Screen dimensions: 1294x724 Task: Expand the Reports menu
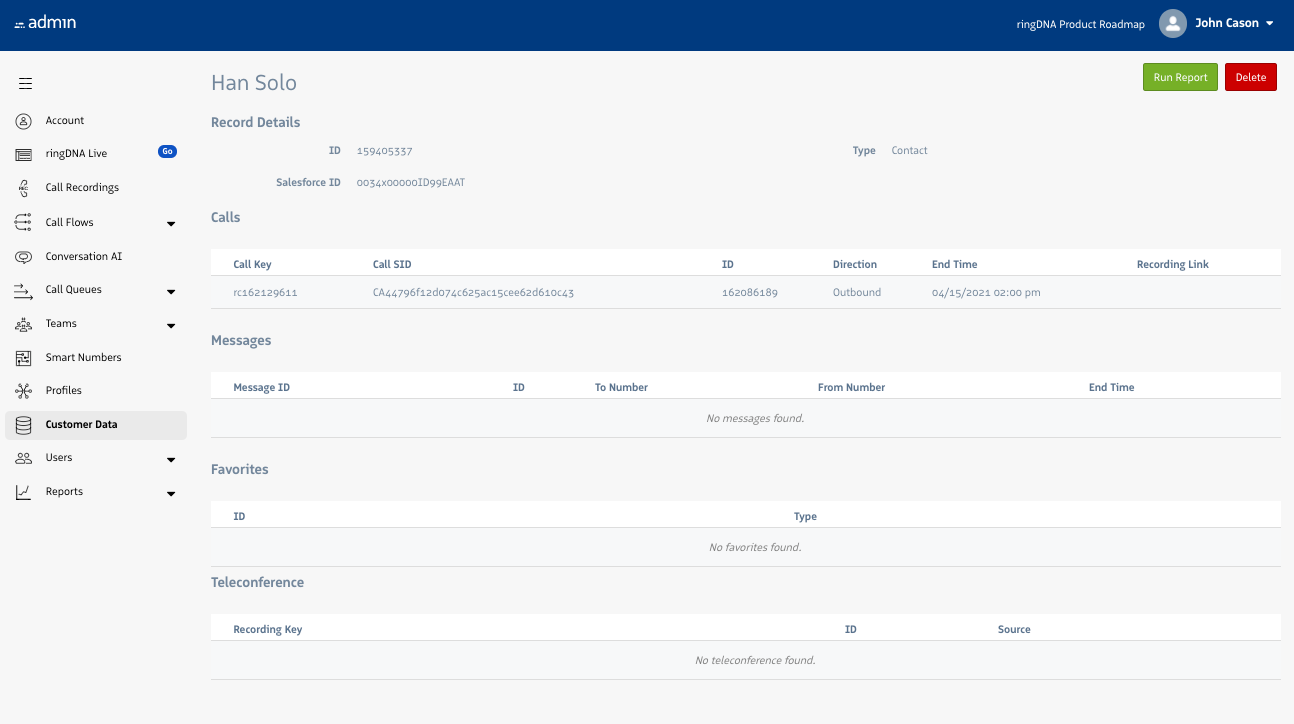(x=171, y=493)
